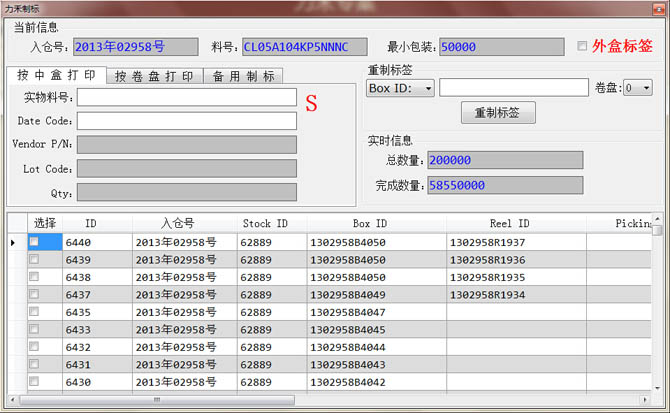This screenshot has width=670, height=413.
Task: Click the horizontal scrollbar thumb
Action: 157,400
